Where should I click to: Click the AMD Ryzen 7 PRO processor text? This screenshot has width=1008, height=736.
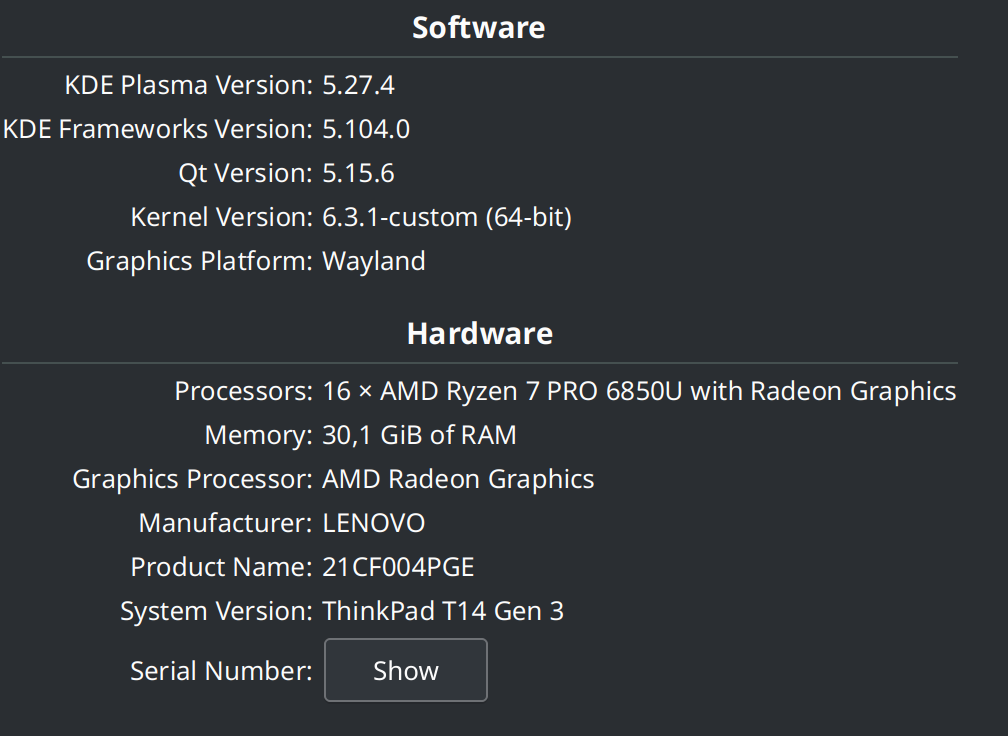638,391
